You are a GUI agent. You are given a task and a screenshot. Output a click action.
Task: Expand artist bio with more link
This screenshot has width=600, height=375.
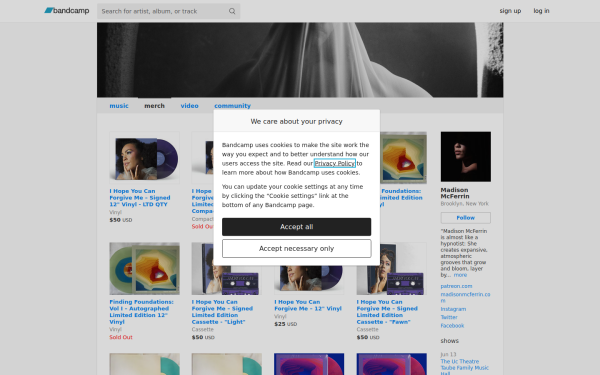click(460, 275)
